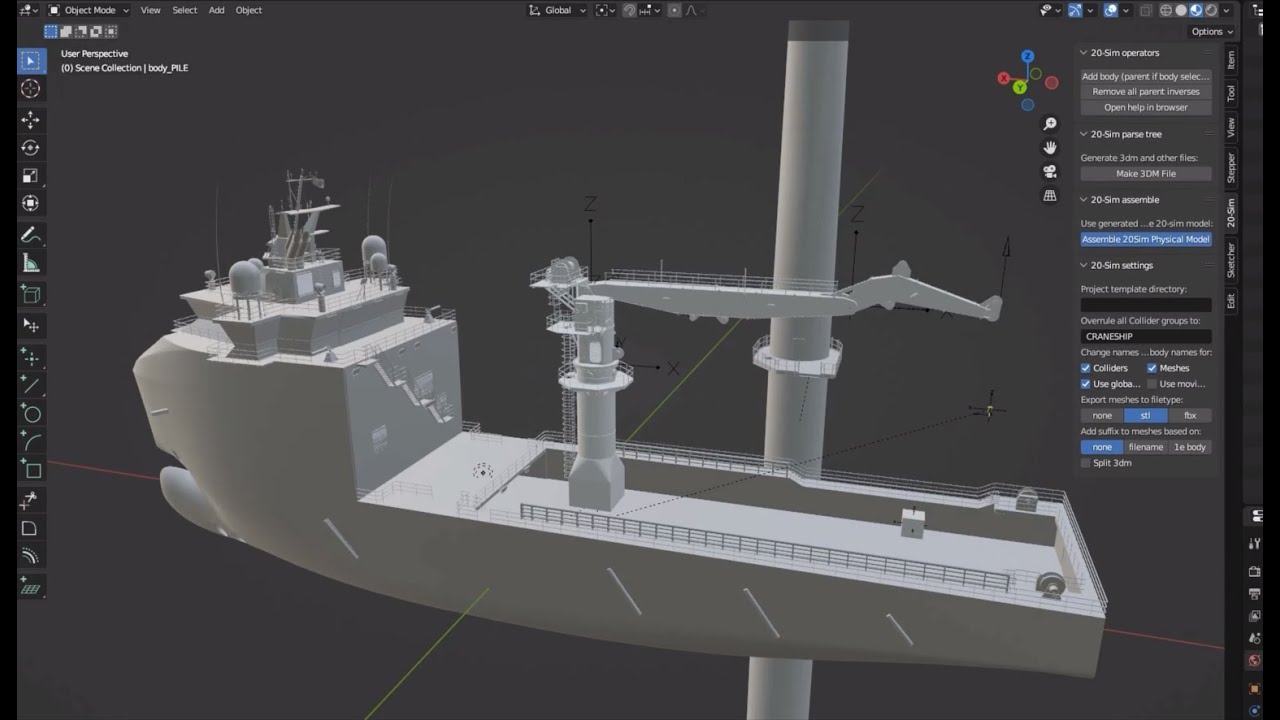Select the Rotate tool
Screen dimensions: 1280x720
pyautogui.click(x=31, y=148)
